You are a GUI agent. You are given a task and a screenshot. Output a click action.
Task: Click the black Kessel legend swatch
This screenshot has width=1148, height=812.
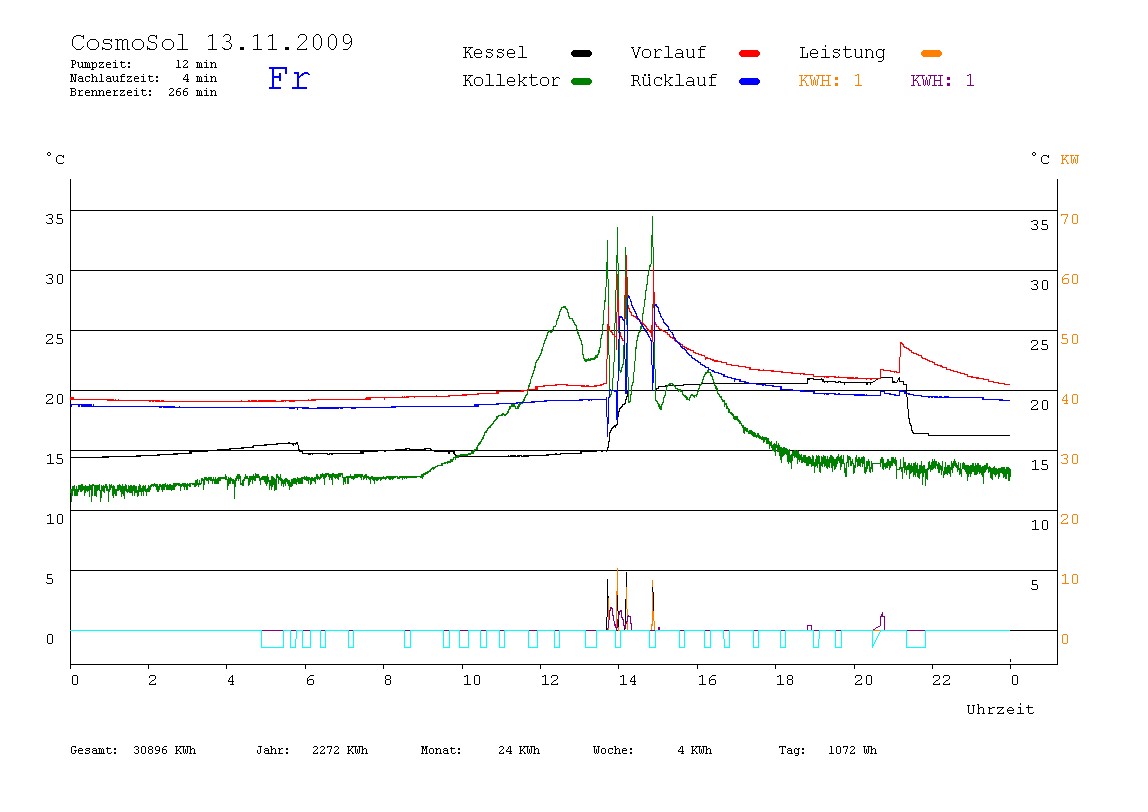(581, 53)
